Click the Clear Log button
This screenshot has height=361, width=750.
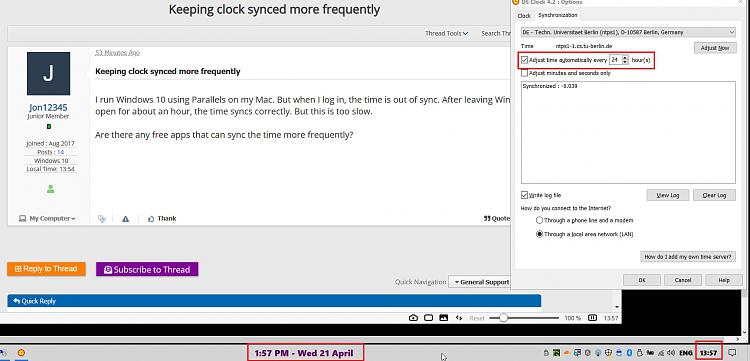point(714,195)
